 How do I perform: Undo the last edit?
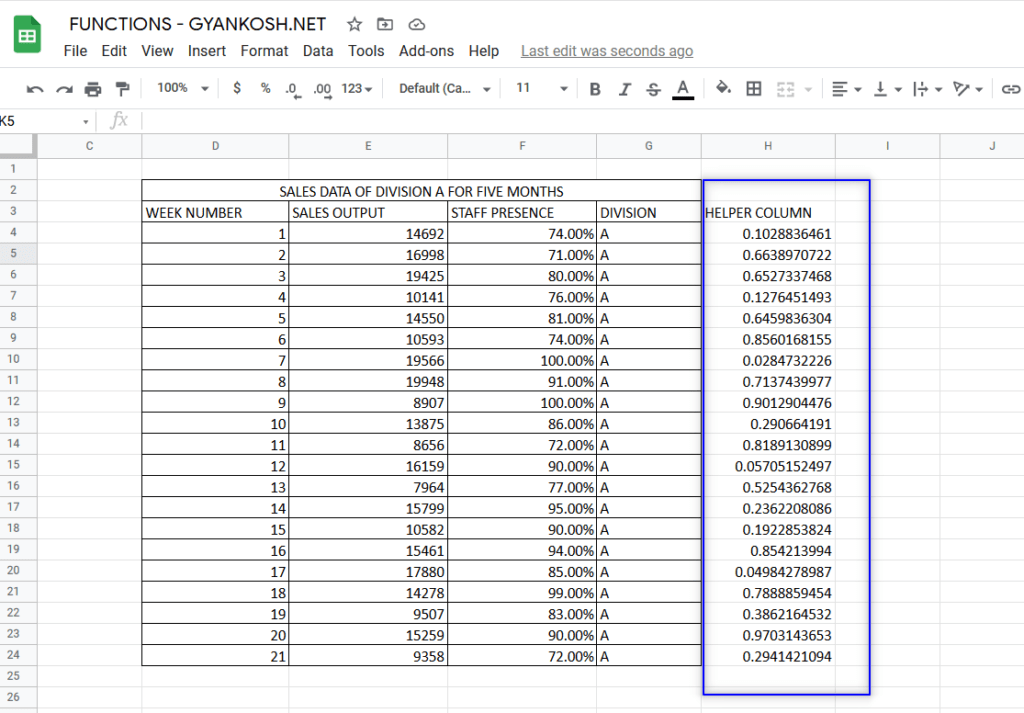coord(35,88)
